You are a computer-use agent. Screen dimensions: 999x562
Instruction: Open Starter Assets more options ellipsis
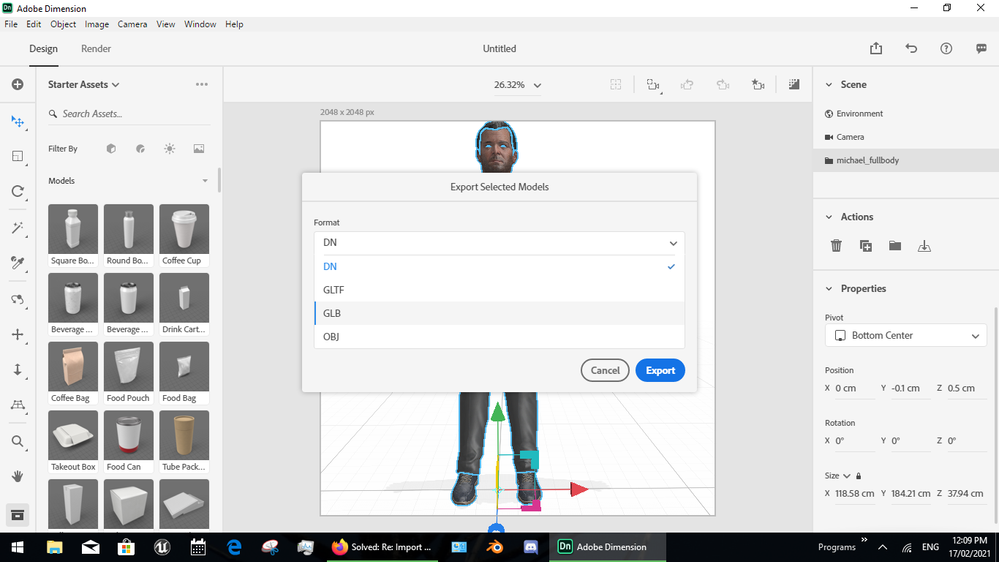tap(201, 84)
